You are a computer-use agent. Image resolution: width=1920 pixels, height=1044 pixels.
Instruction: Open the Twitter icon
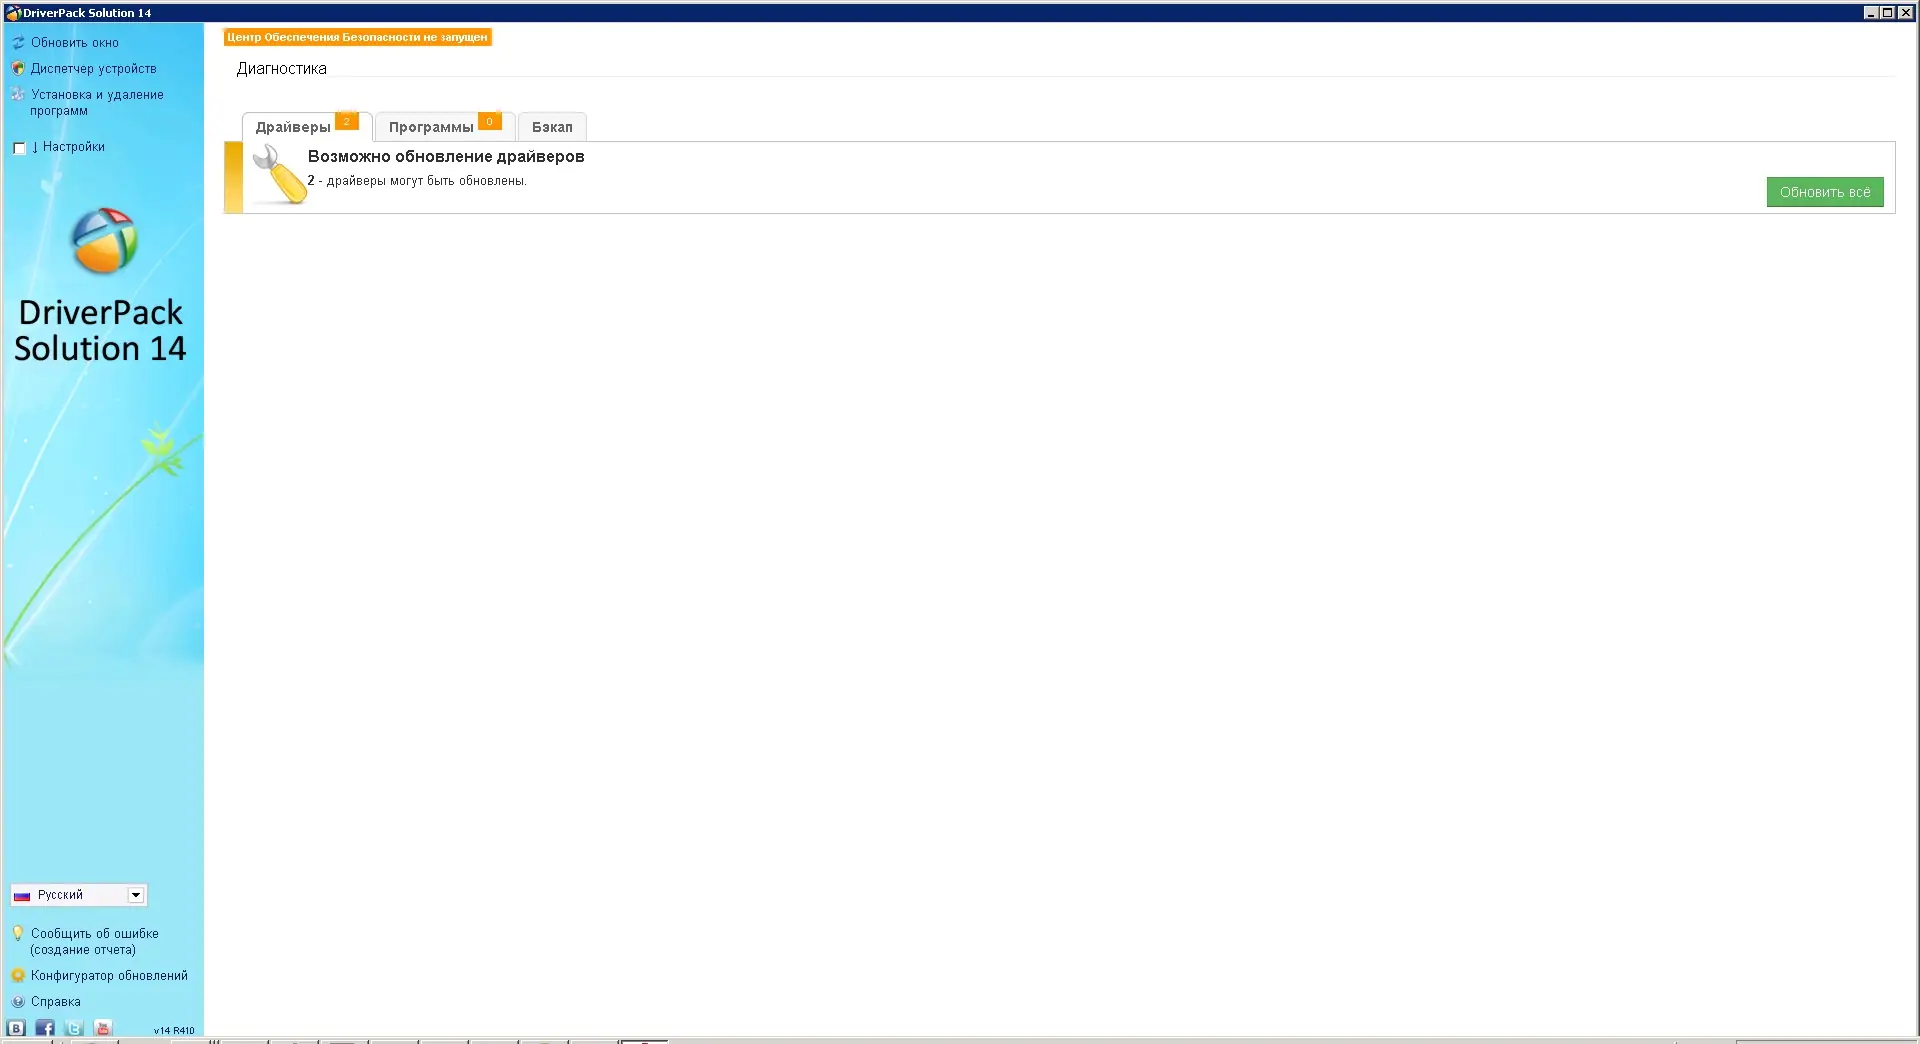tap(74, 1028)
